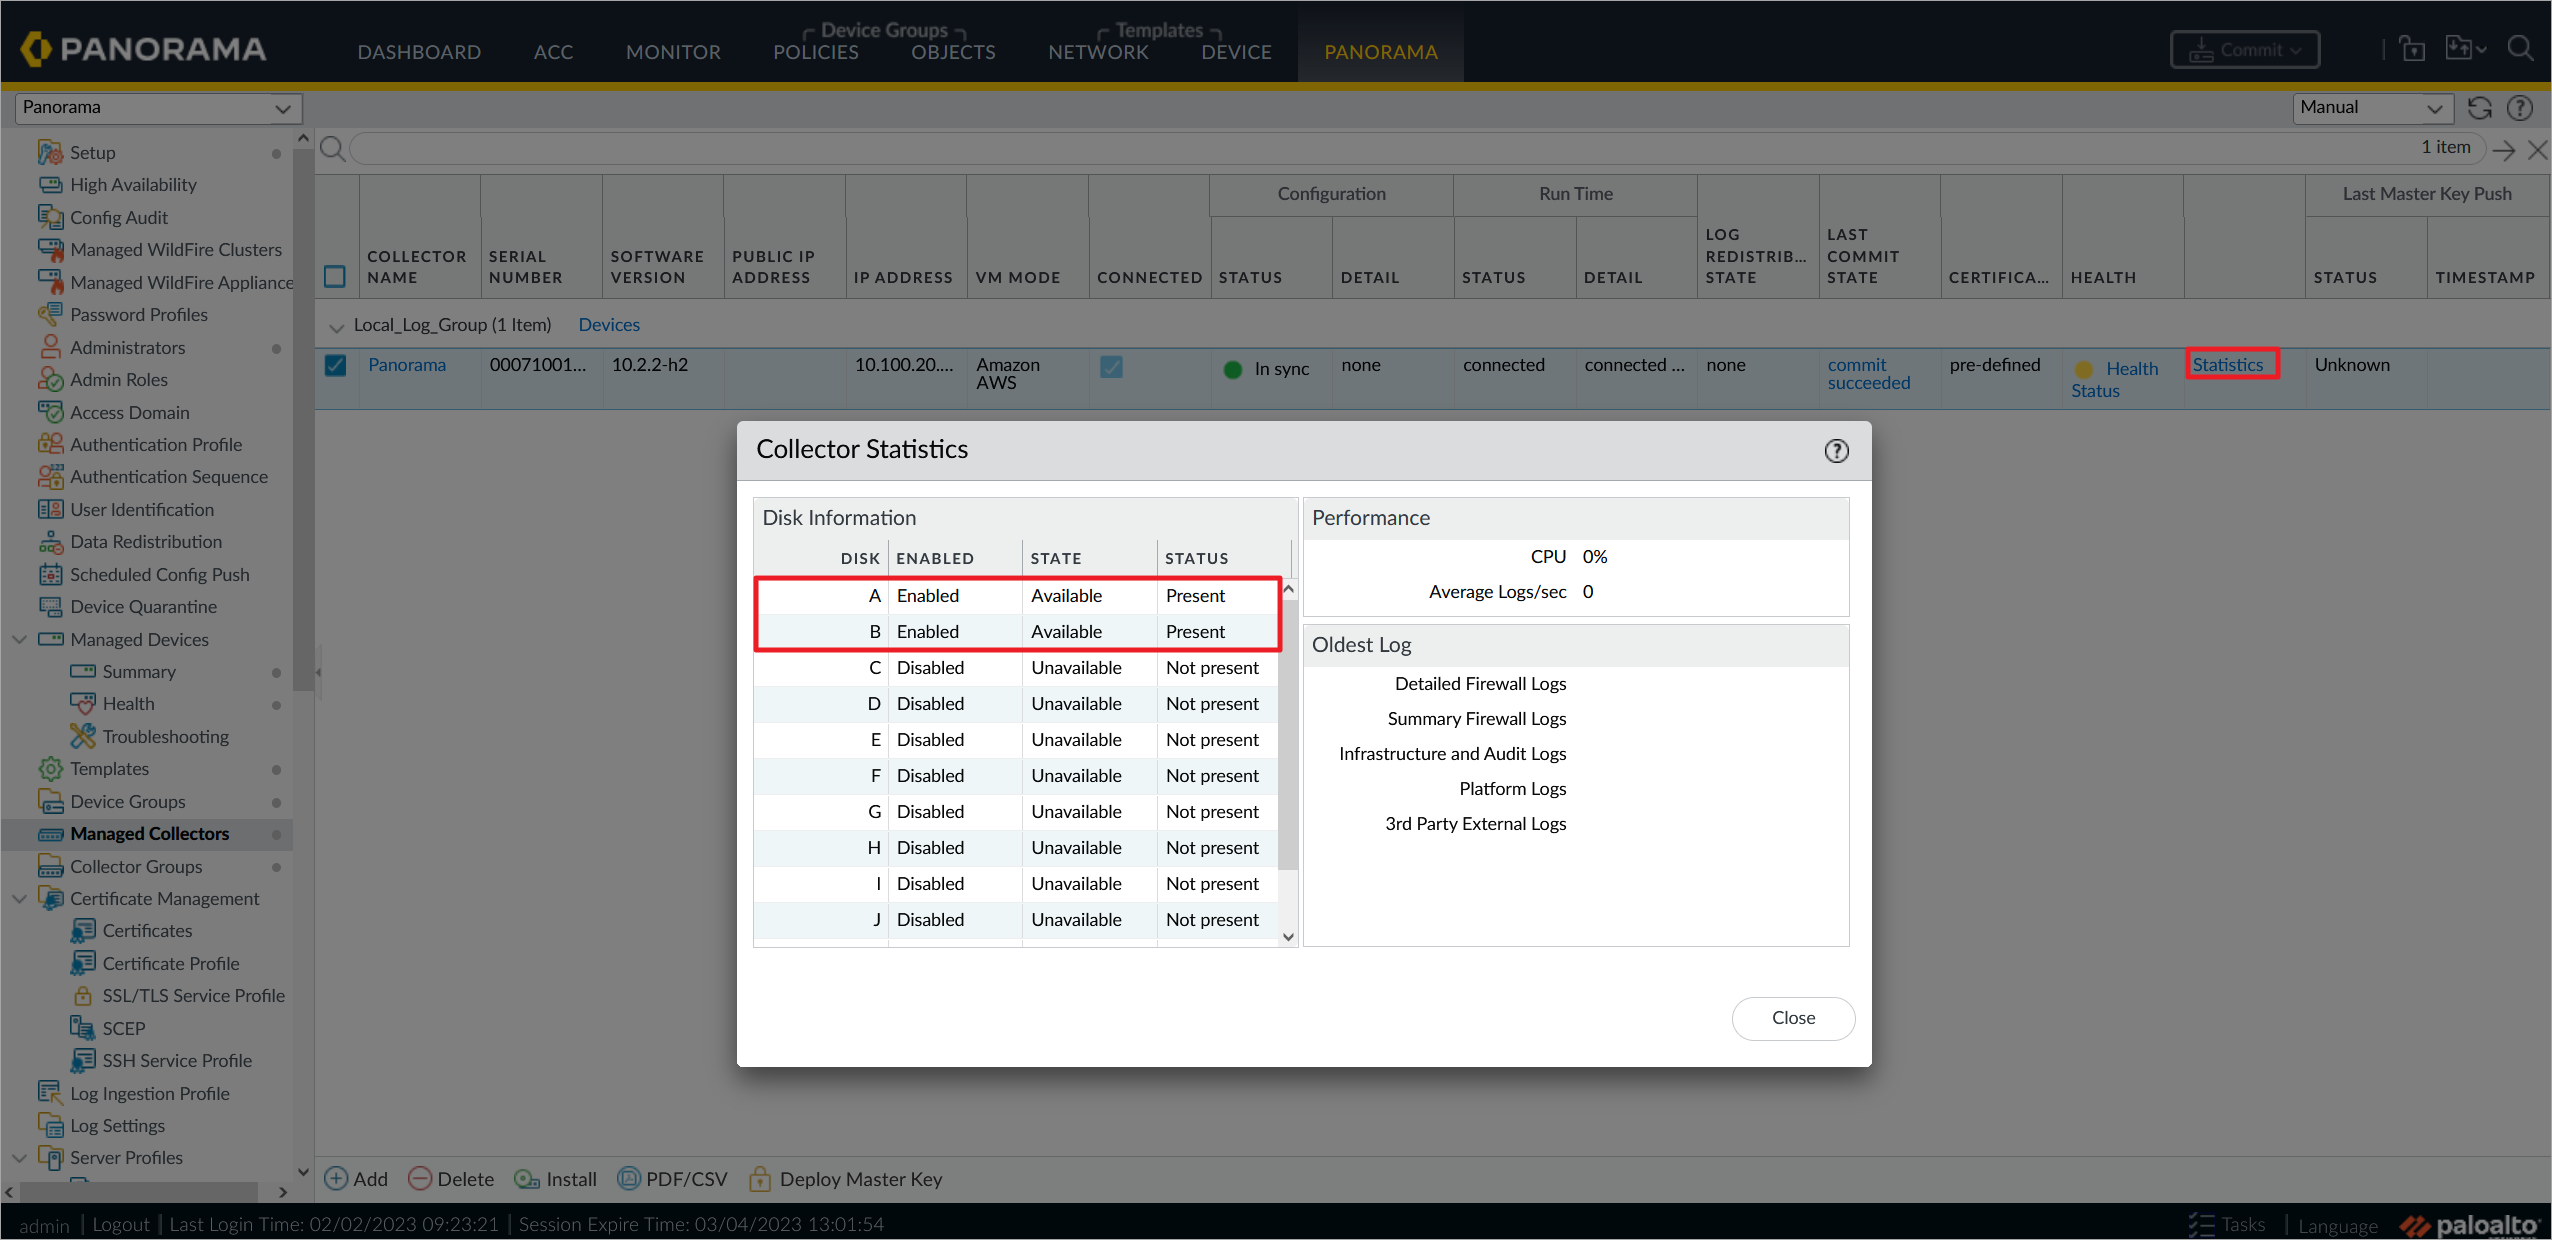Image resolution: width=2552 pixels, height=1240 pixels.
Task: Switch to the DASHBOARD tab
Action: (419, 52)
